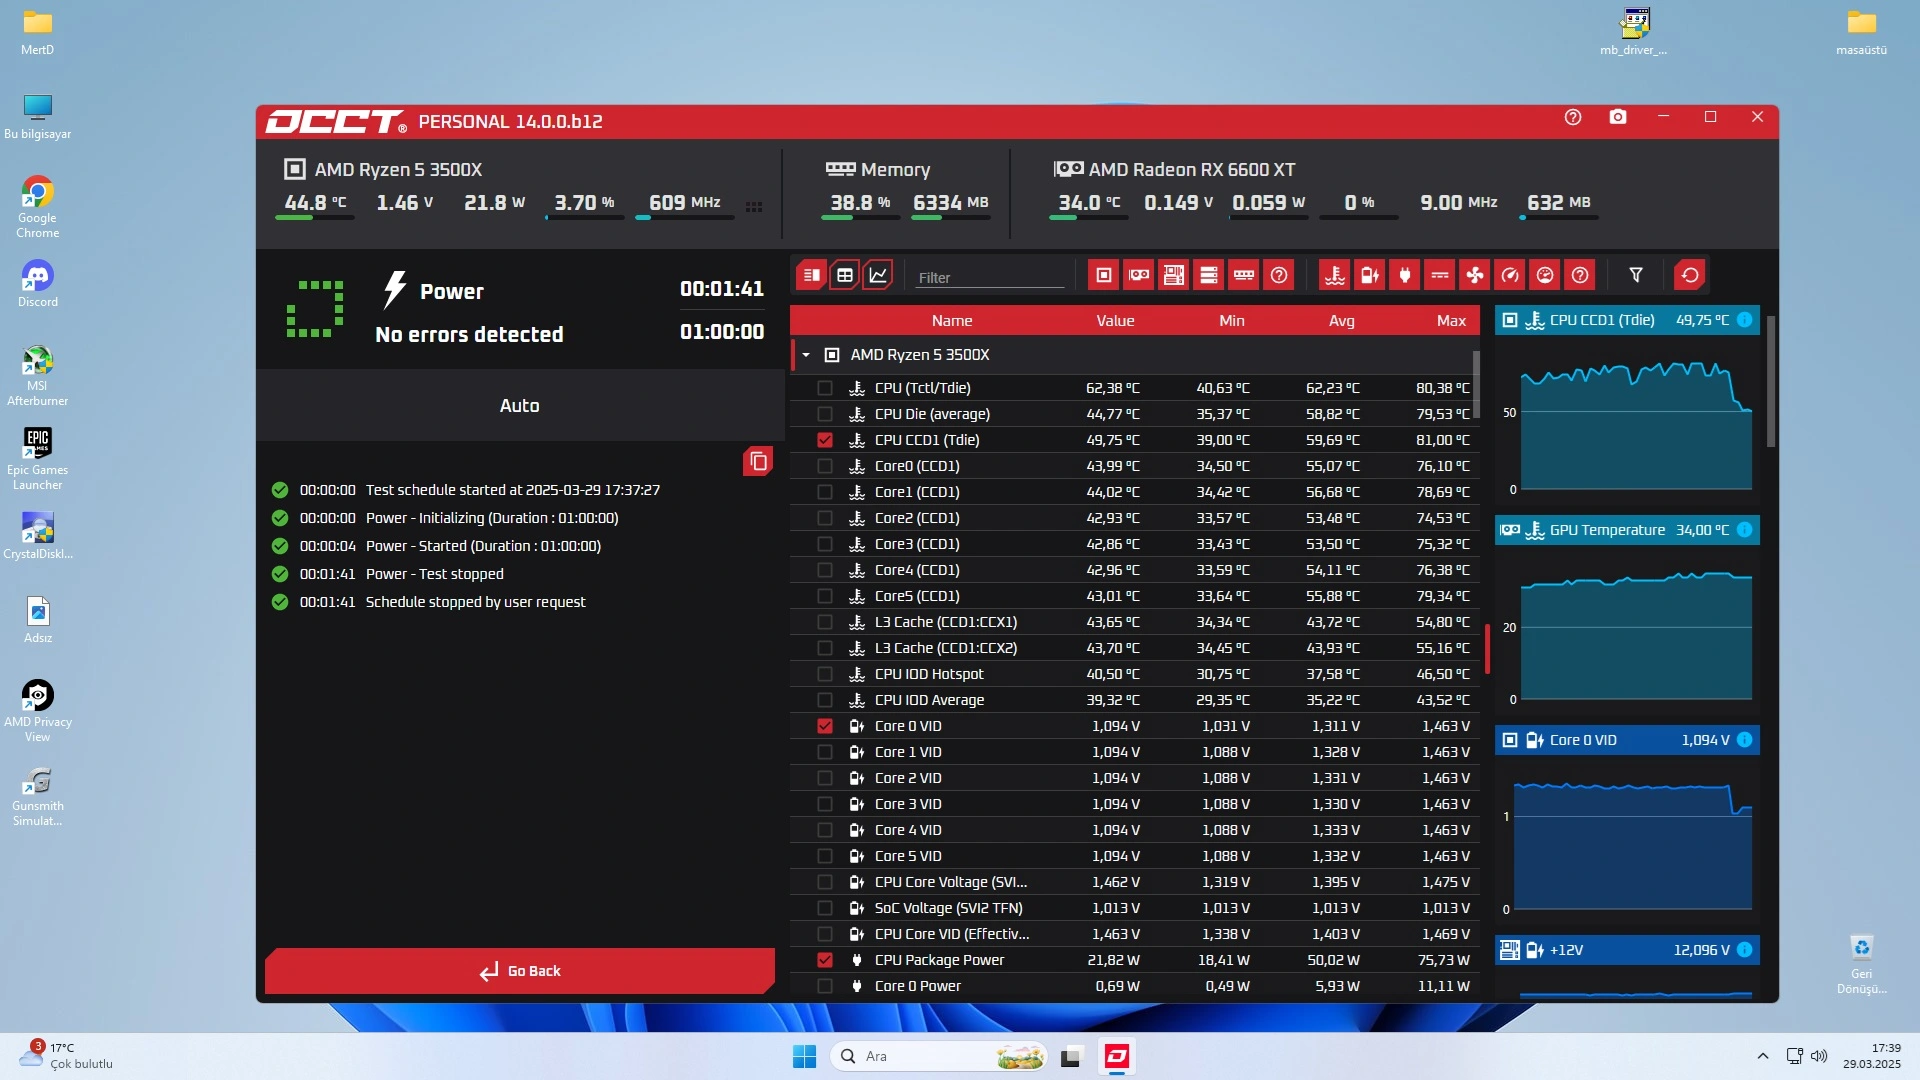
Task: Check the CPU Die (average) checkbox
Action: 825,414
